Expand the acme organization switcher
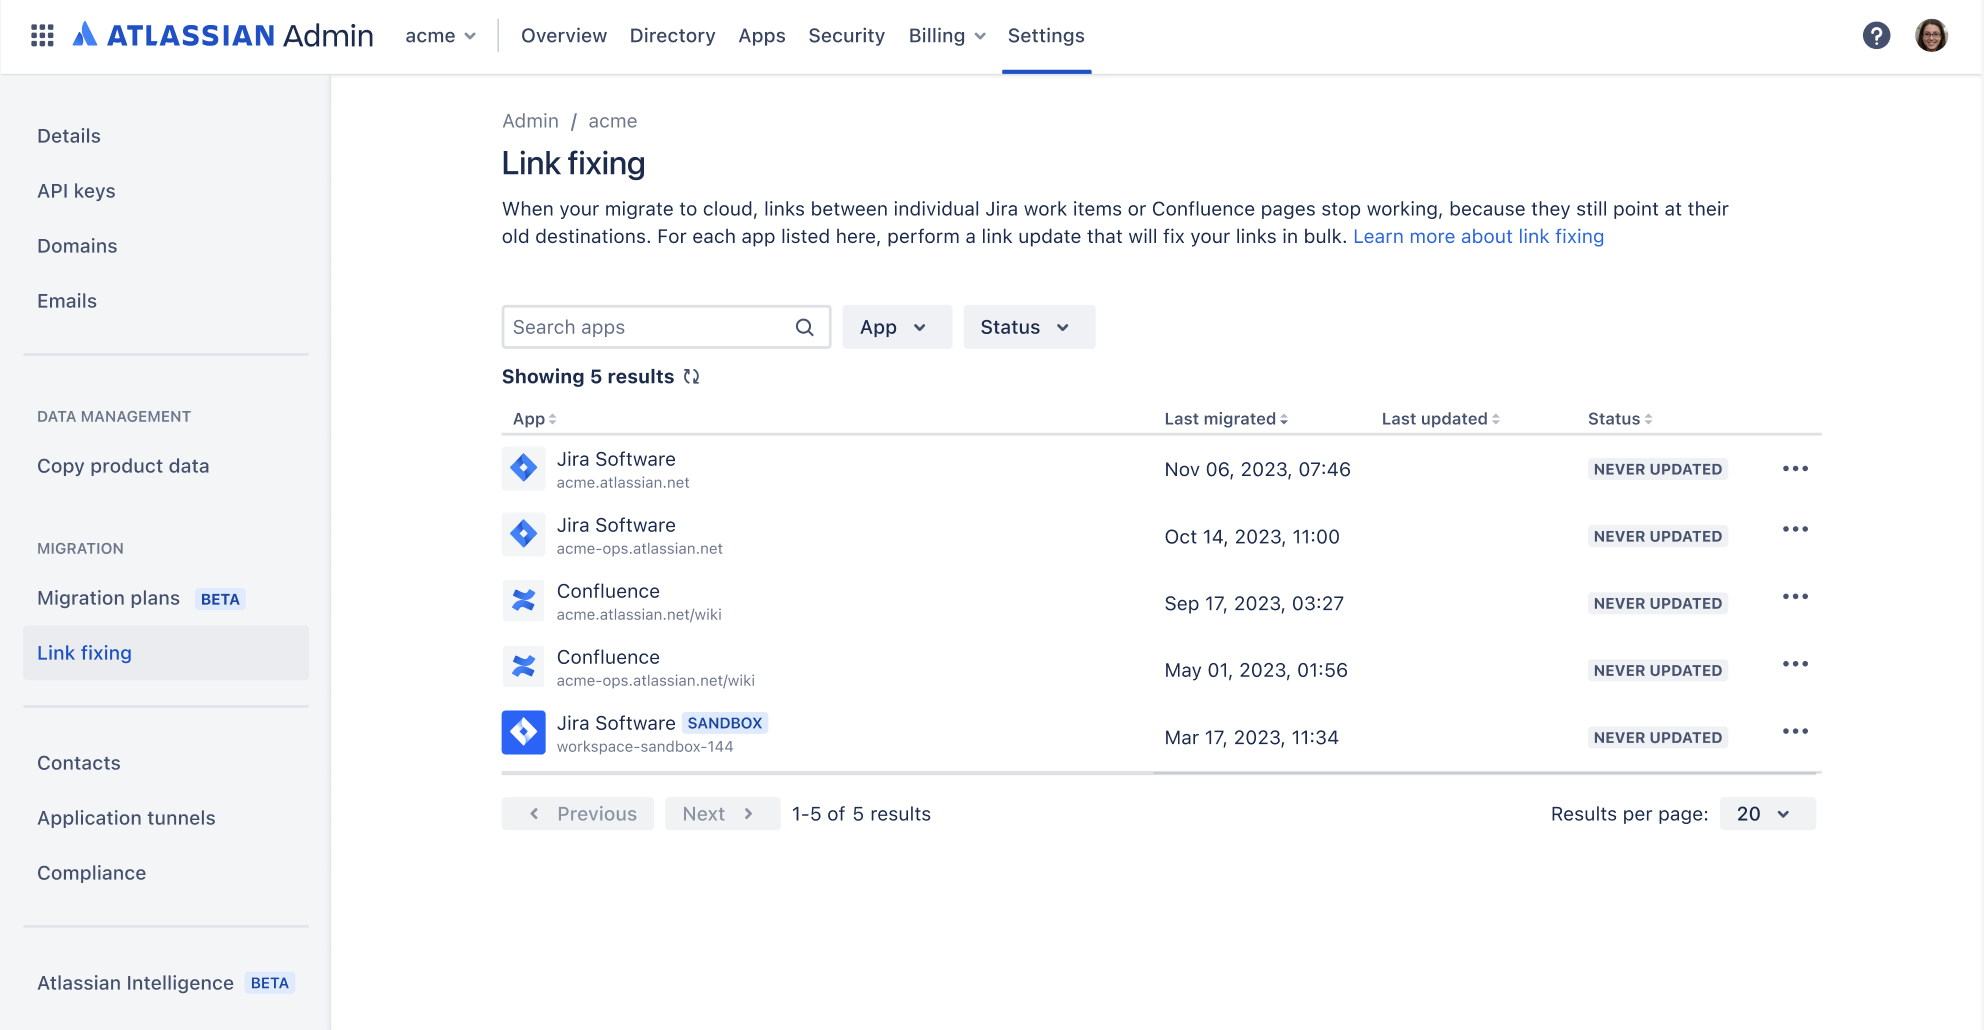Viewport: 1984px width, 1030px height. click(440, 36)
